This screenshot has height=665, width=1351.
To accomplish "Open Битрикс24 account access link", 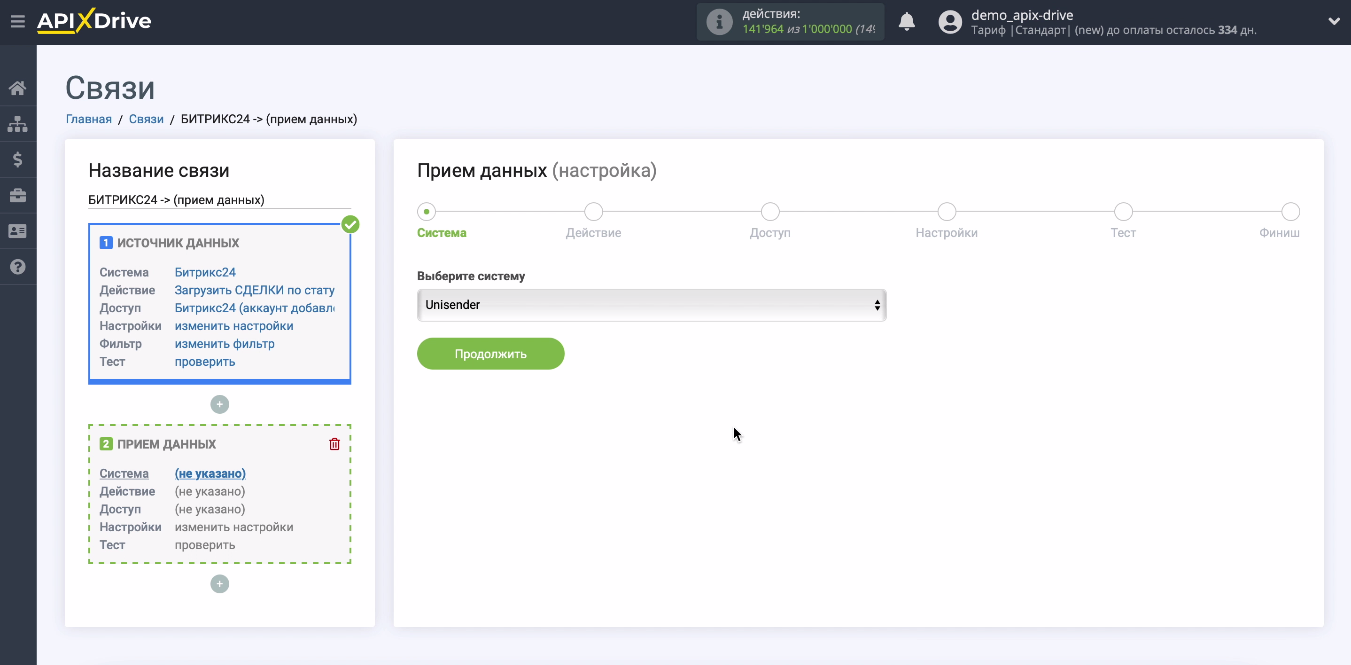I will 255,308.
